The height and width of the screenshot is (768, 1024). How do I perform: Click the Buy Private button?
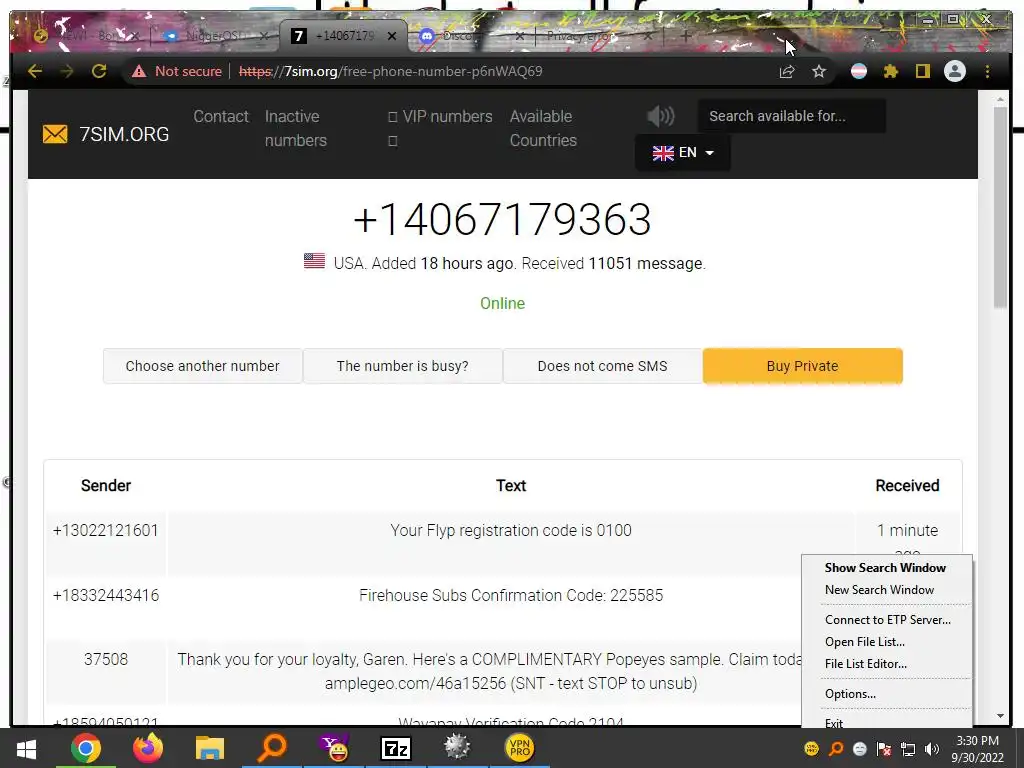803,366
